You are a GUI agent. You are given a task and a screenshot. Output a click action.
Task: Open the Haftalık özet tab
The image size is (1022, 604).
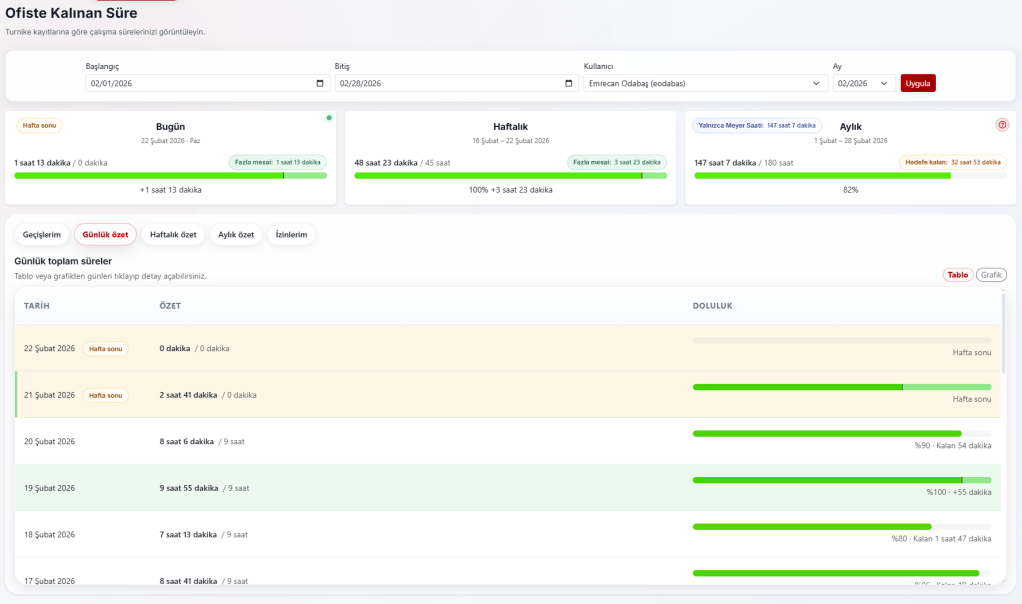(x=174, y=235)
